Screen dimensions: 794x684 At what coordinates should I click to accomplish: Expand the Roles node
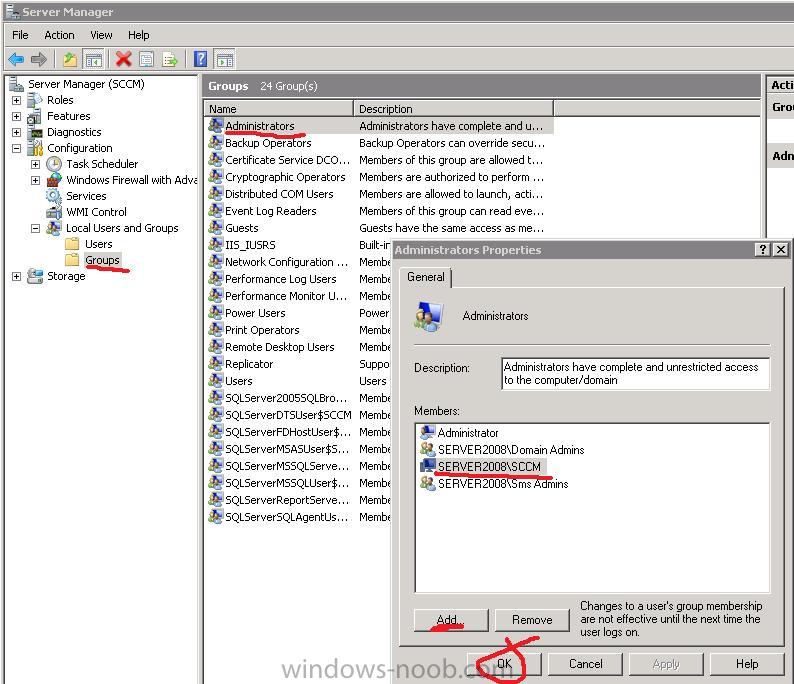[x=16, y=100]
